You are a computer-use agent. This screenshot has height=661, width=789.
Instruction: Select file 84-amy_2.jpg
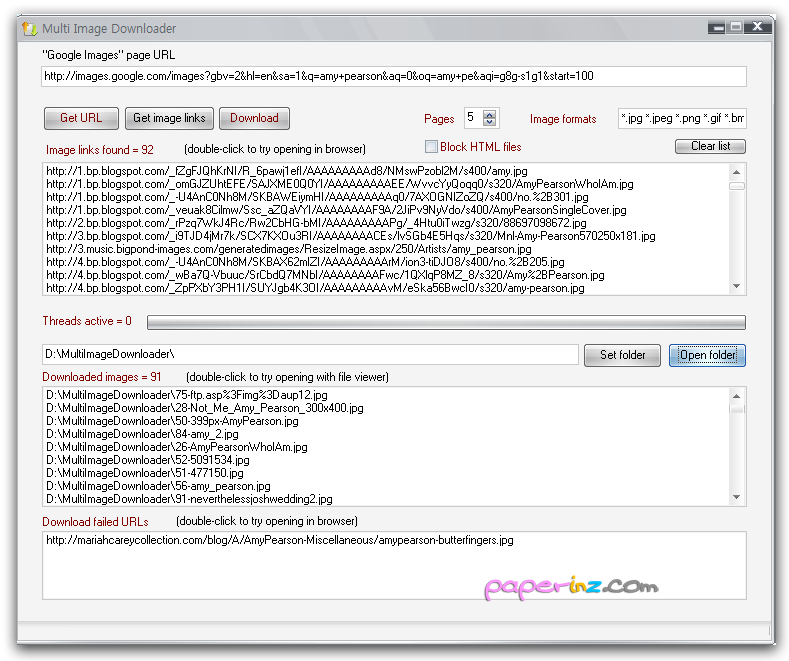142,434
